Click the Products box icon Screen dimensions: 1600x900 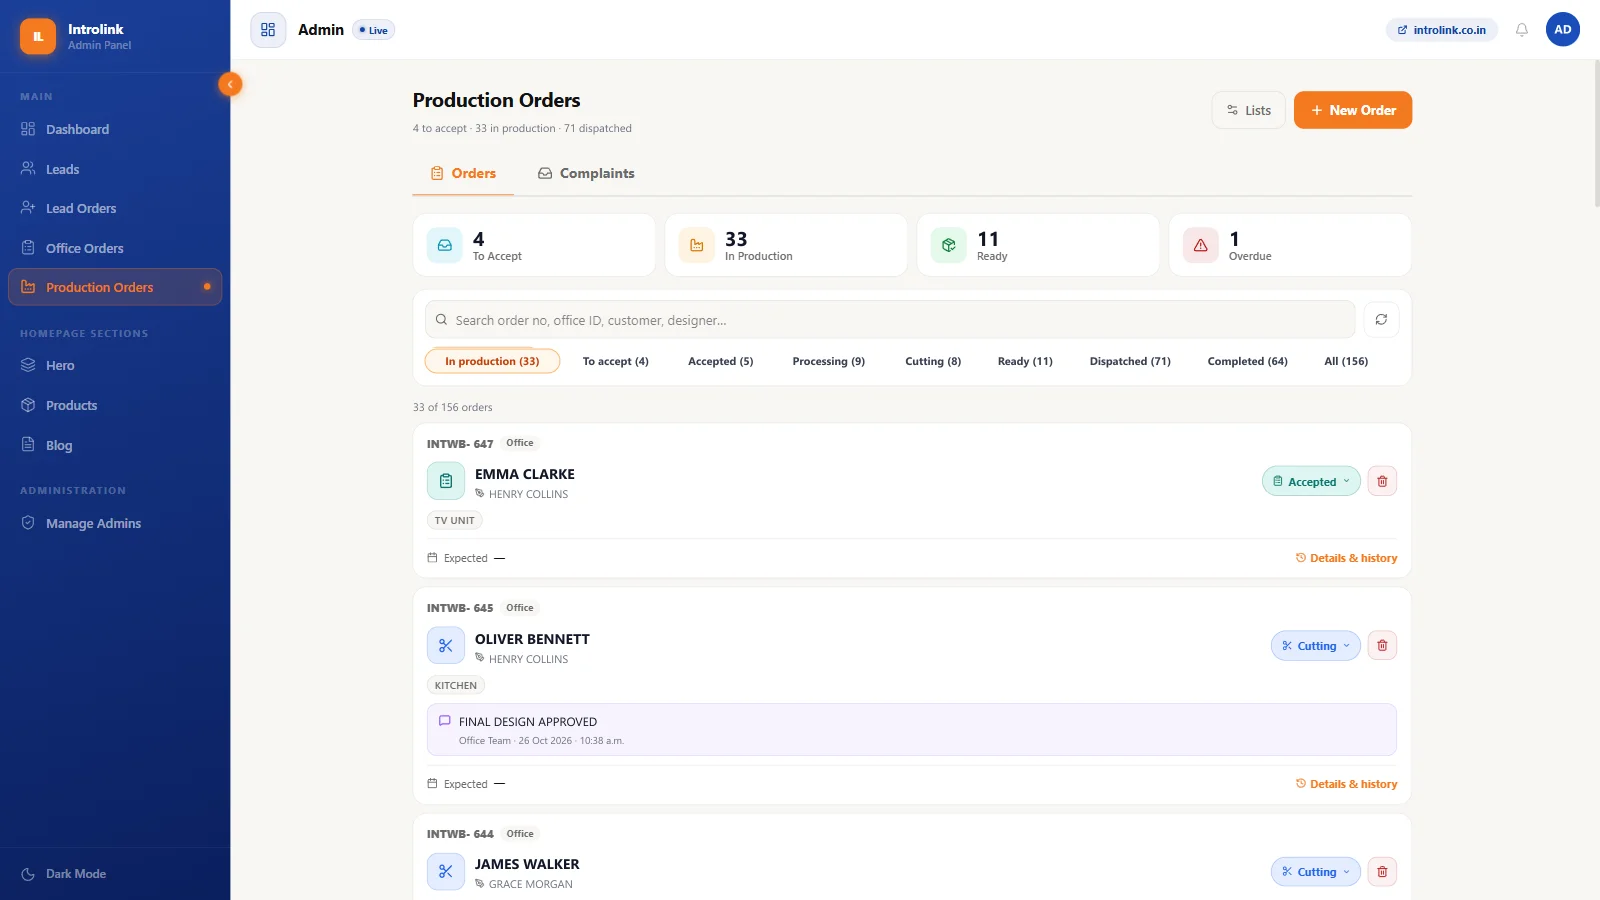(x=28, y=405)
